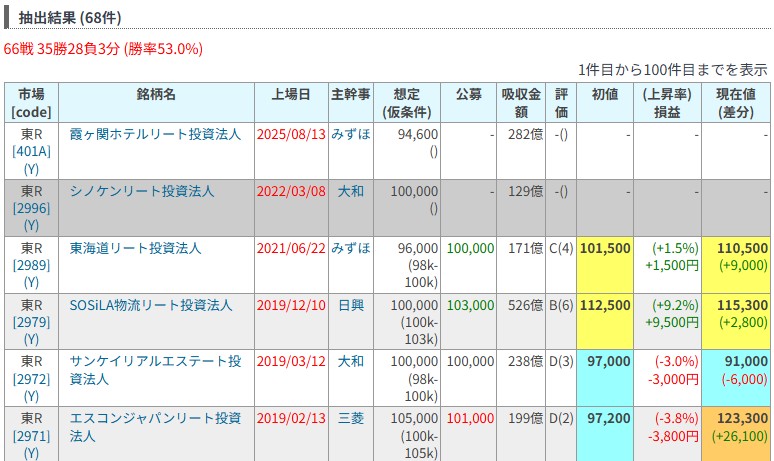This screenshot has height=461, width=774.
Task: Open 東海道リート投資法人 link
Action: point(135,248)
